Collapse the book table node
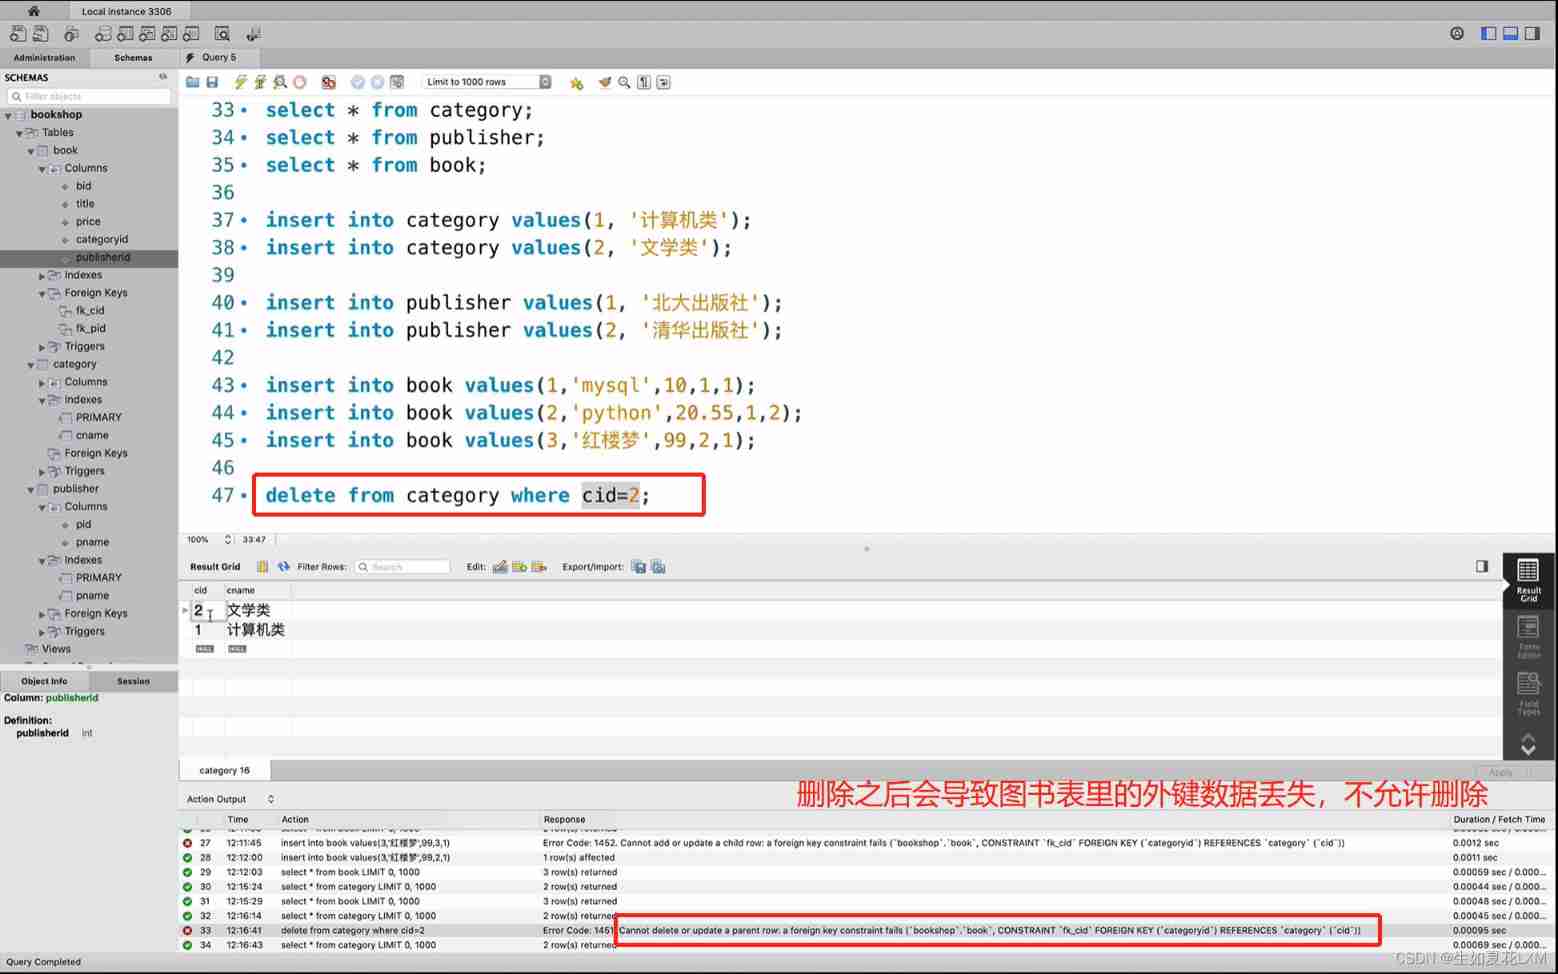 [31, 151]
